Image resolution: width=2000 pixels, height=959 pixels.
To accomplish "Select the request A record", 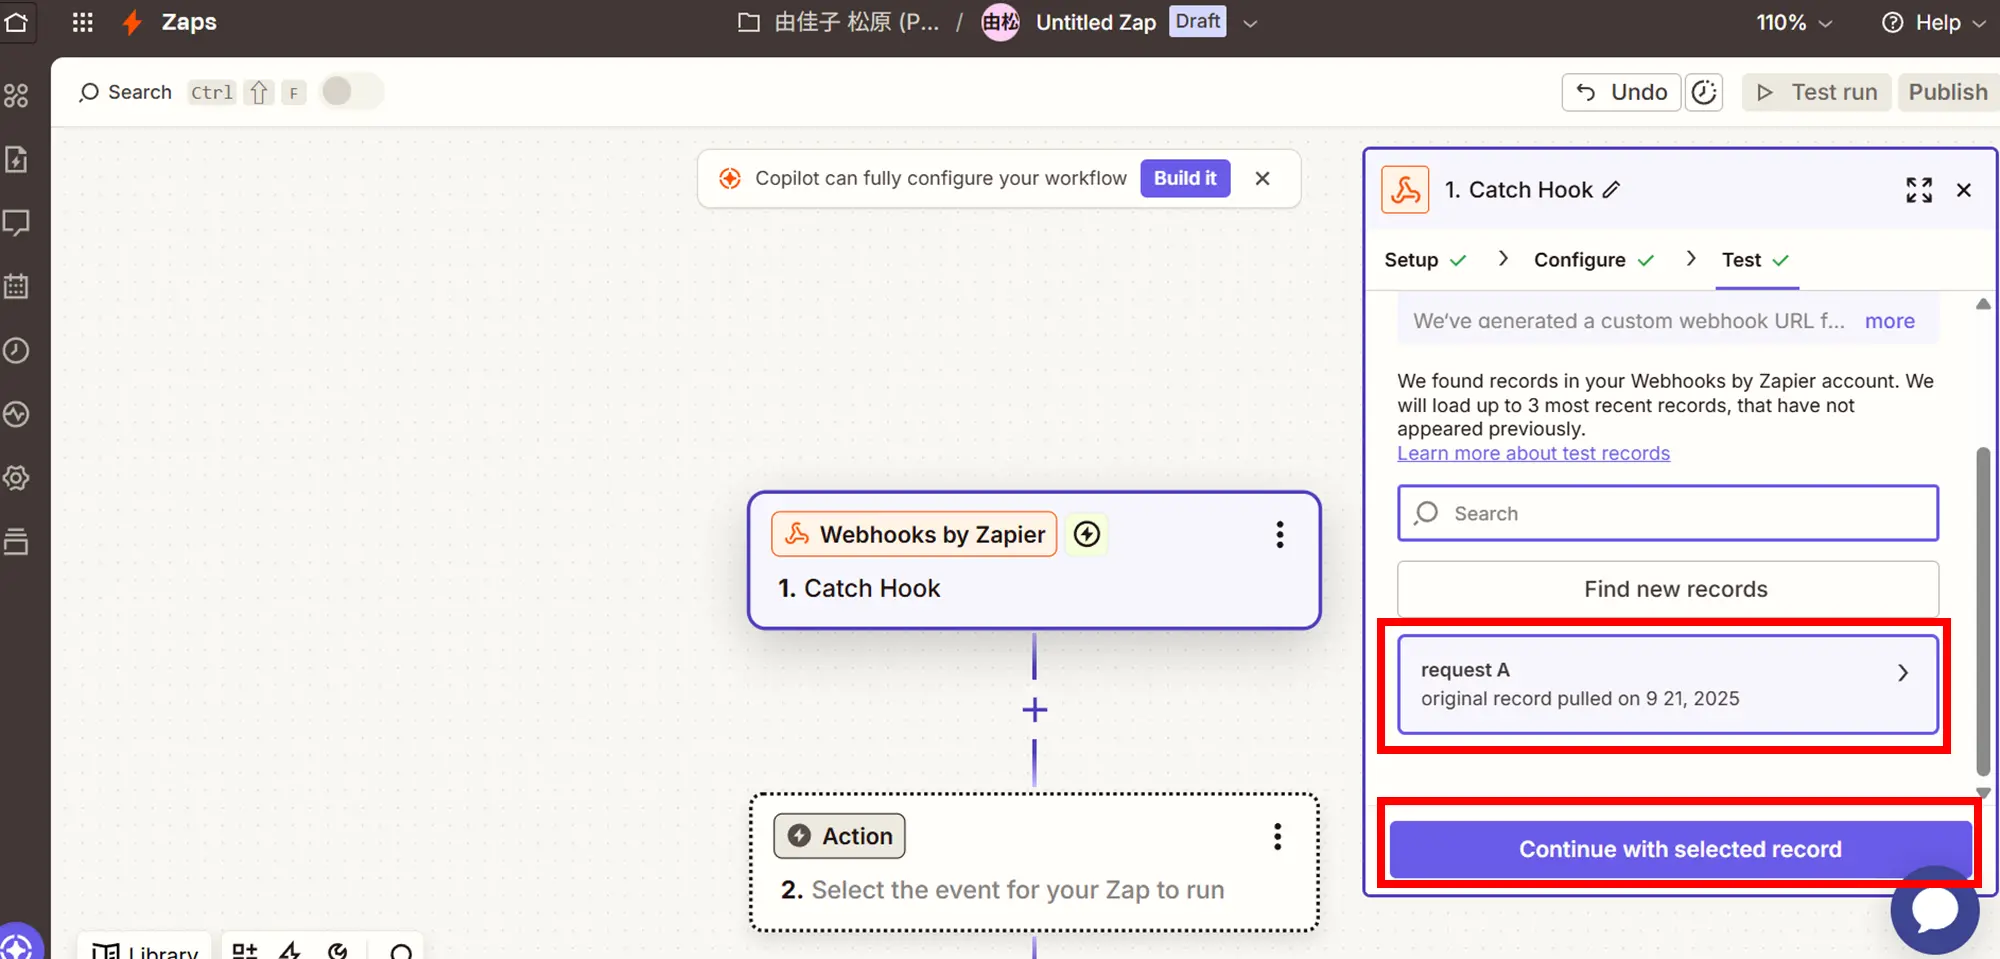I will (1667, 684).
